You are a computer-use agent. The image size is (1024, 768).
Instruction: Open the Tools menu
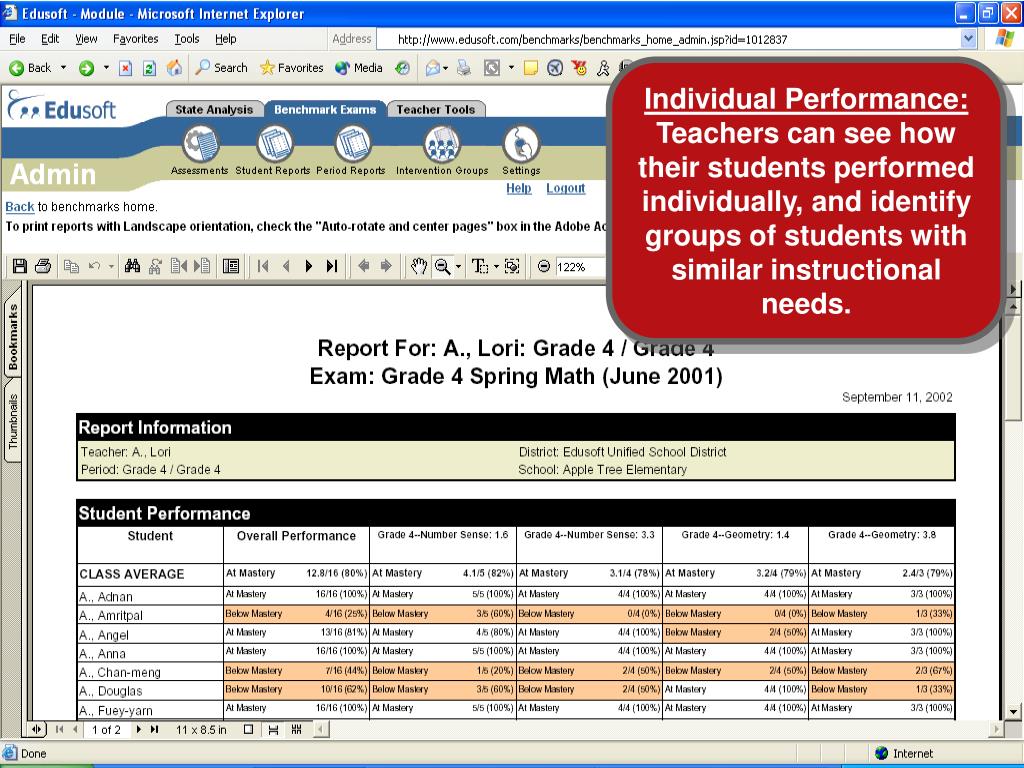[187, 39]
